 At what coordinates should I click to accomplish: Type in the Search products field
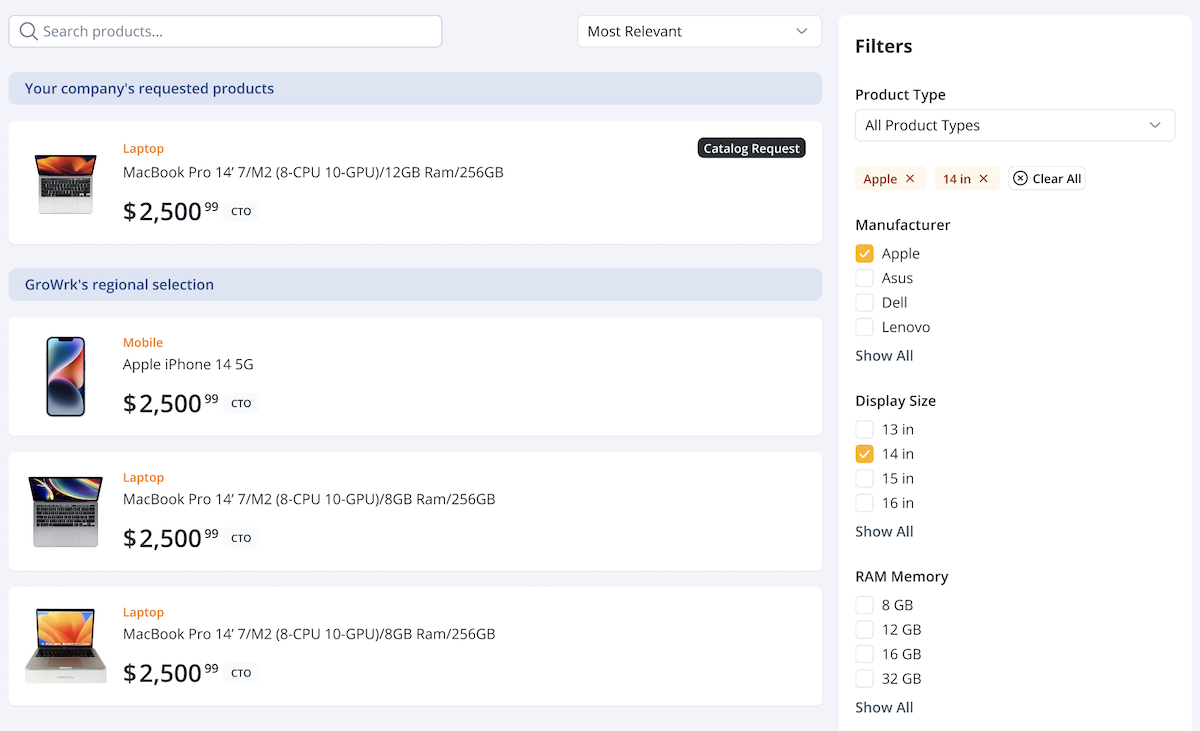tap(235, 32)
